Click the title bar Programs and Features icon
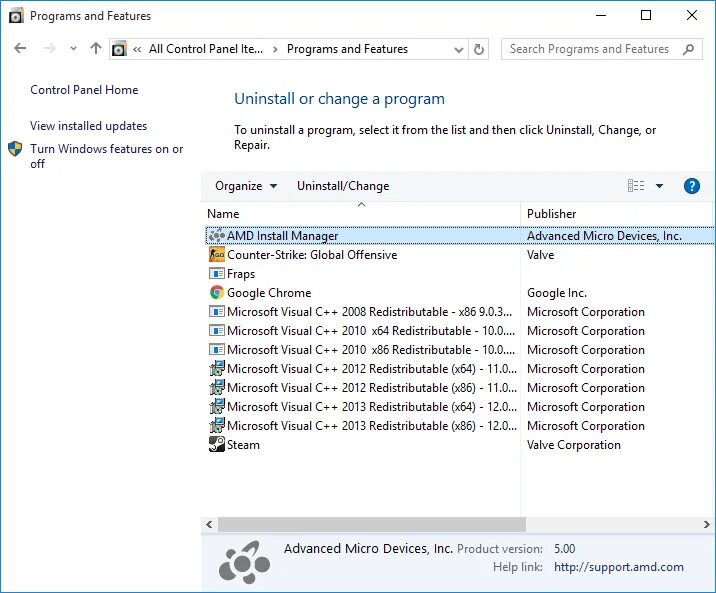The image size is (716, 593). (x=16, y=16)
